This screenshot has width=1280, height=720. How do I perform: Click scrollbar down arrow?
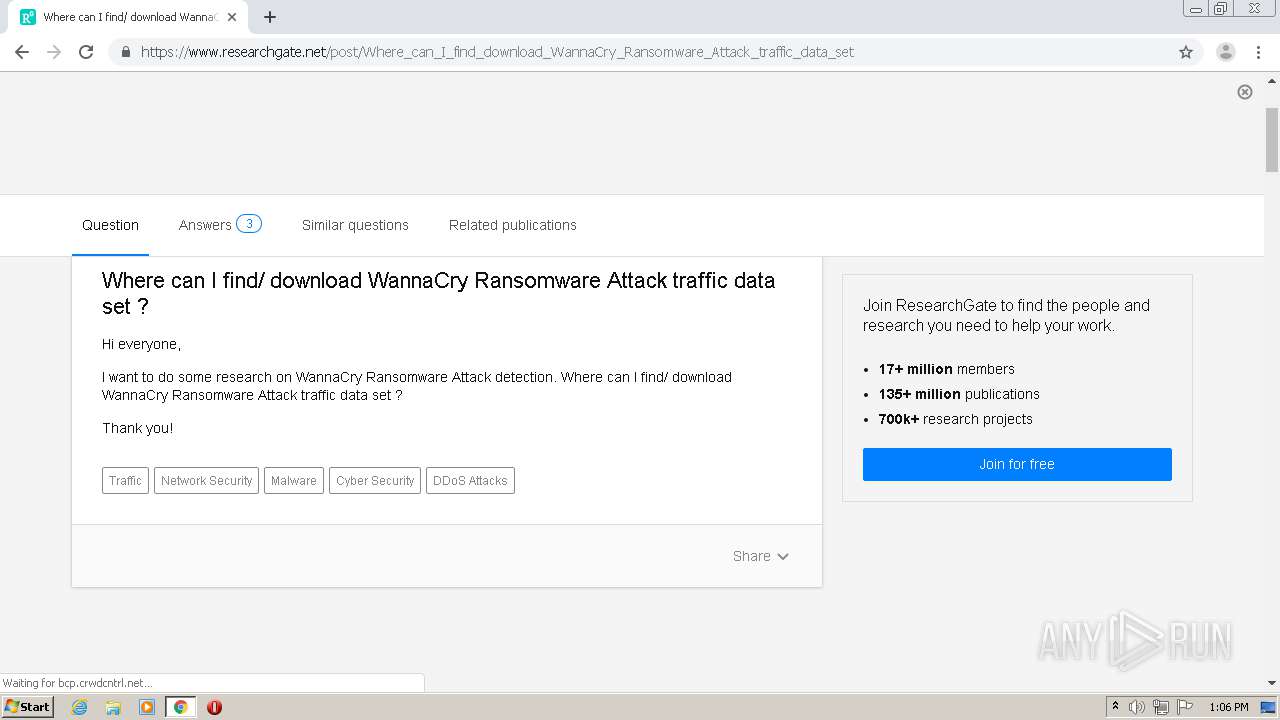[x=1272, y=684]
